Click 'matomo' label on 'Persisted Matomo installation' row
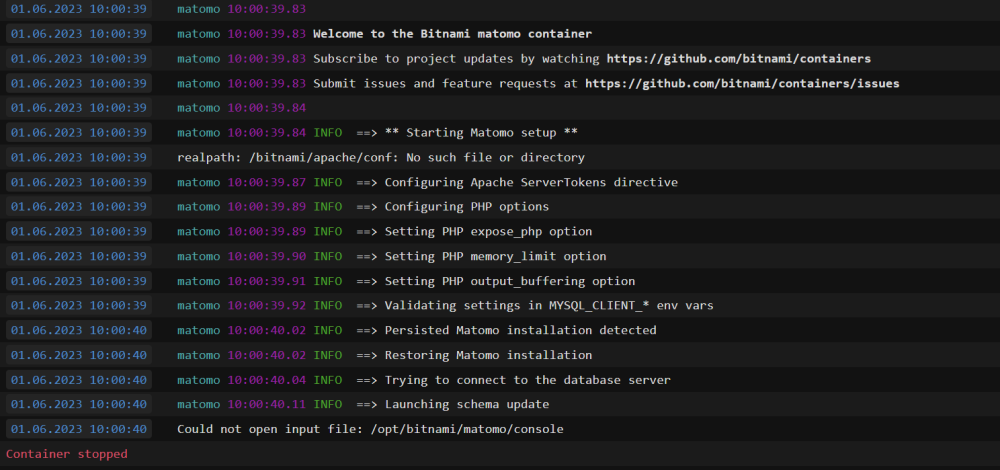The width and height of the screenshot is (1000, 470). [x=198, y=330]
